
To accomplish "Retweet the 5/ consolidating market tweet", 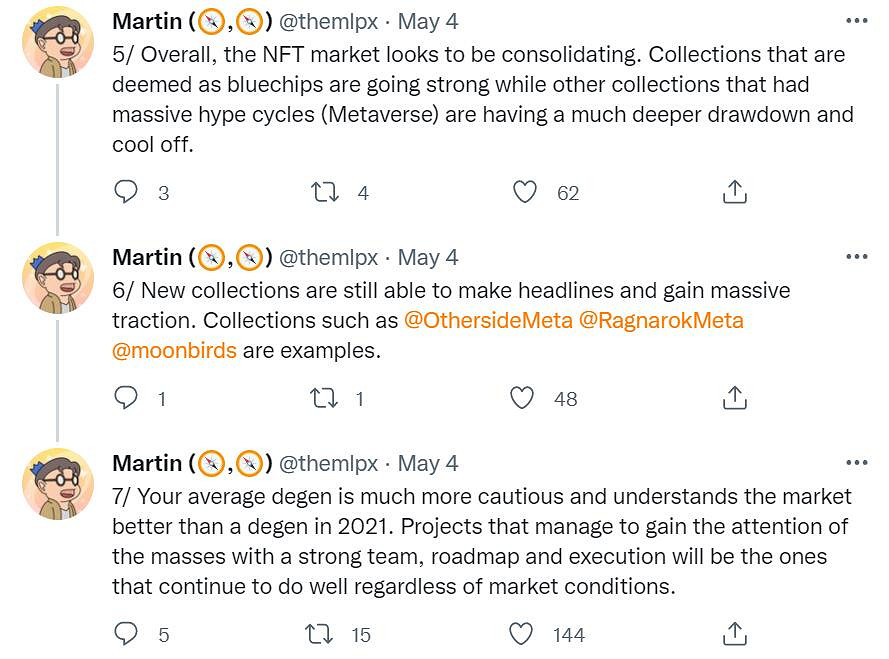I will tap(325, 192).
